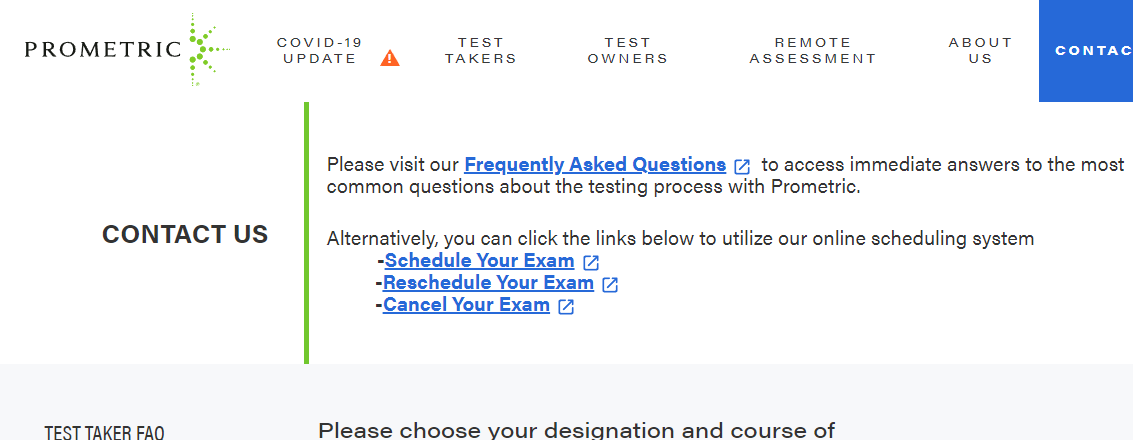Click the Test Taker FAQ sidebar item
The width and height of the screenshot is (1133, 440).
pyautogui.click(x=104, y=432)
